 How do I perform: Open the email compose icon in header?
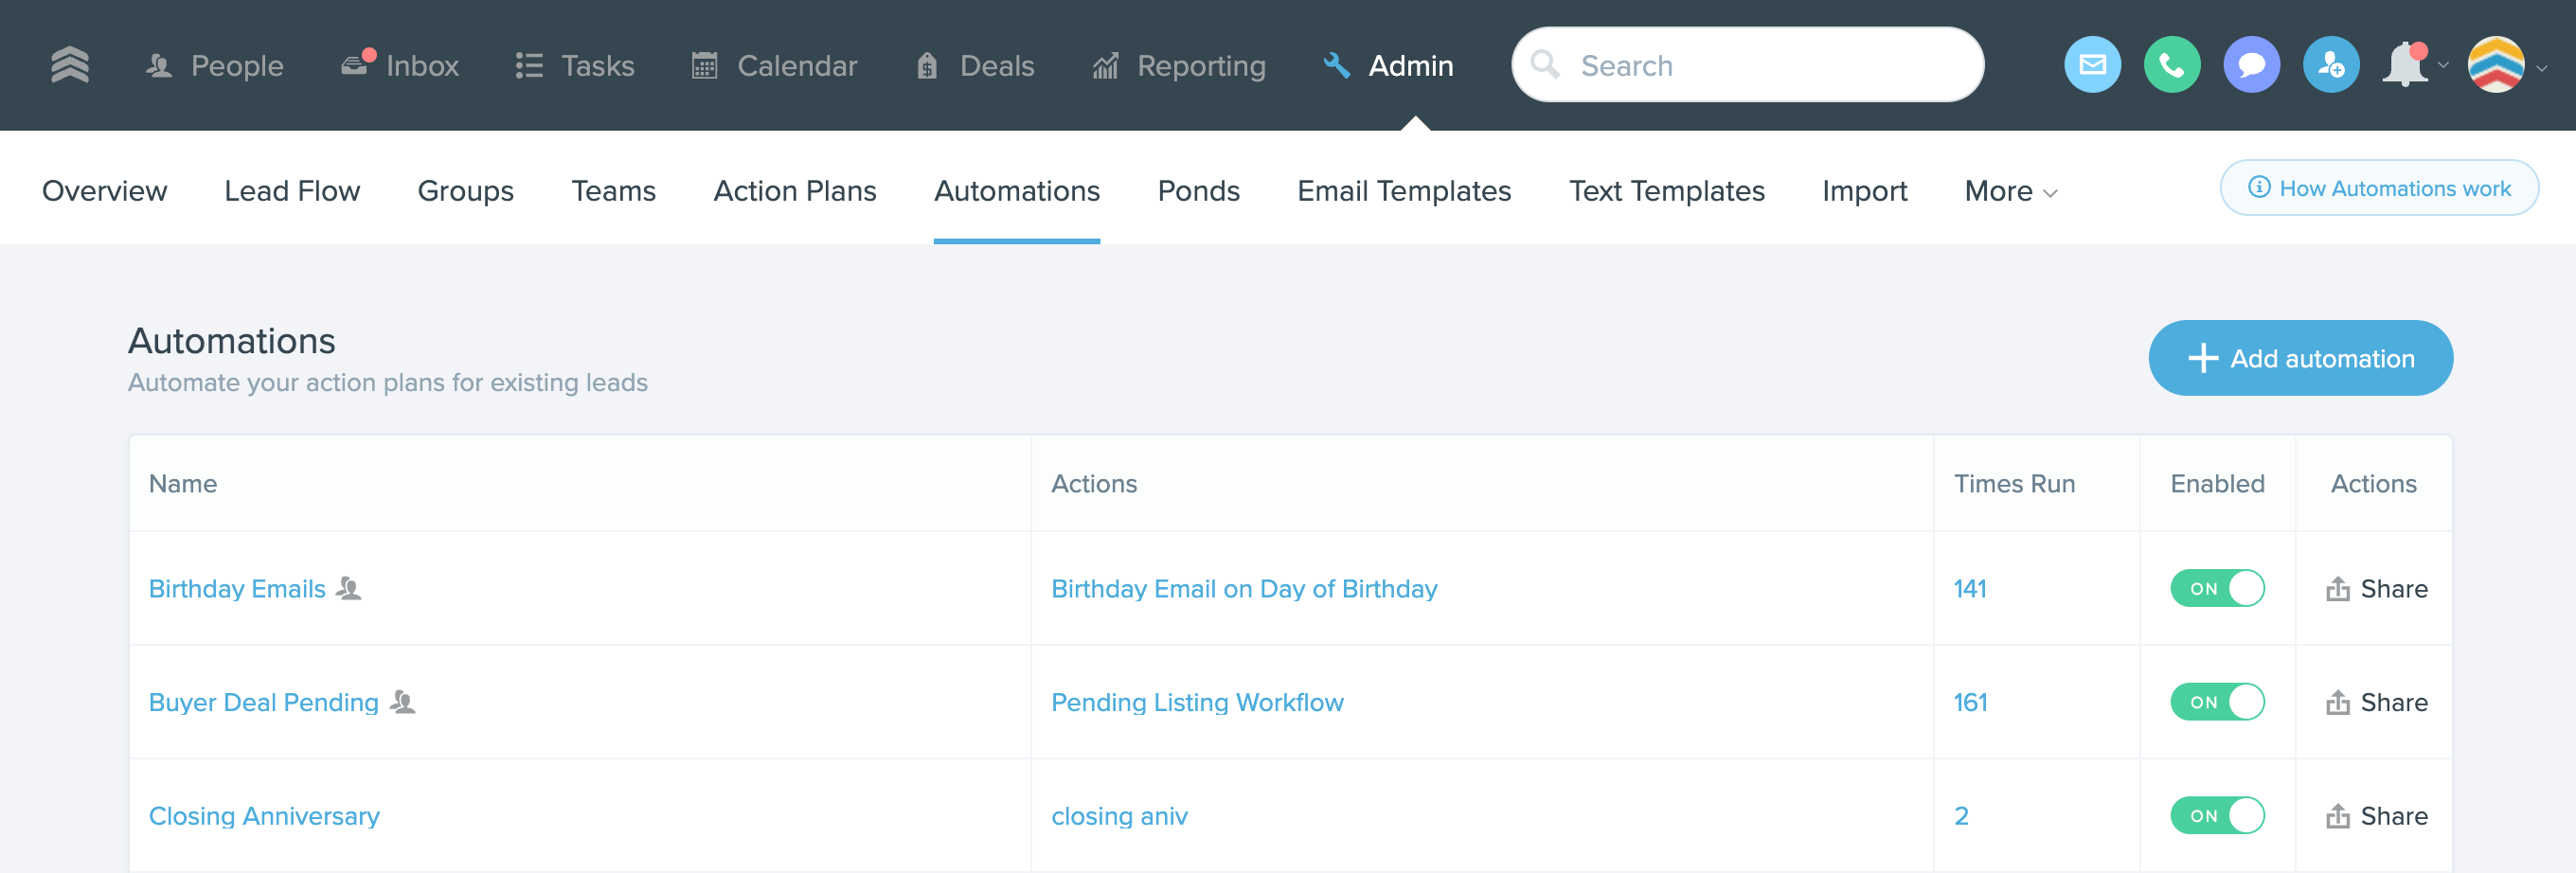coord(2092,65)
